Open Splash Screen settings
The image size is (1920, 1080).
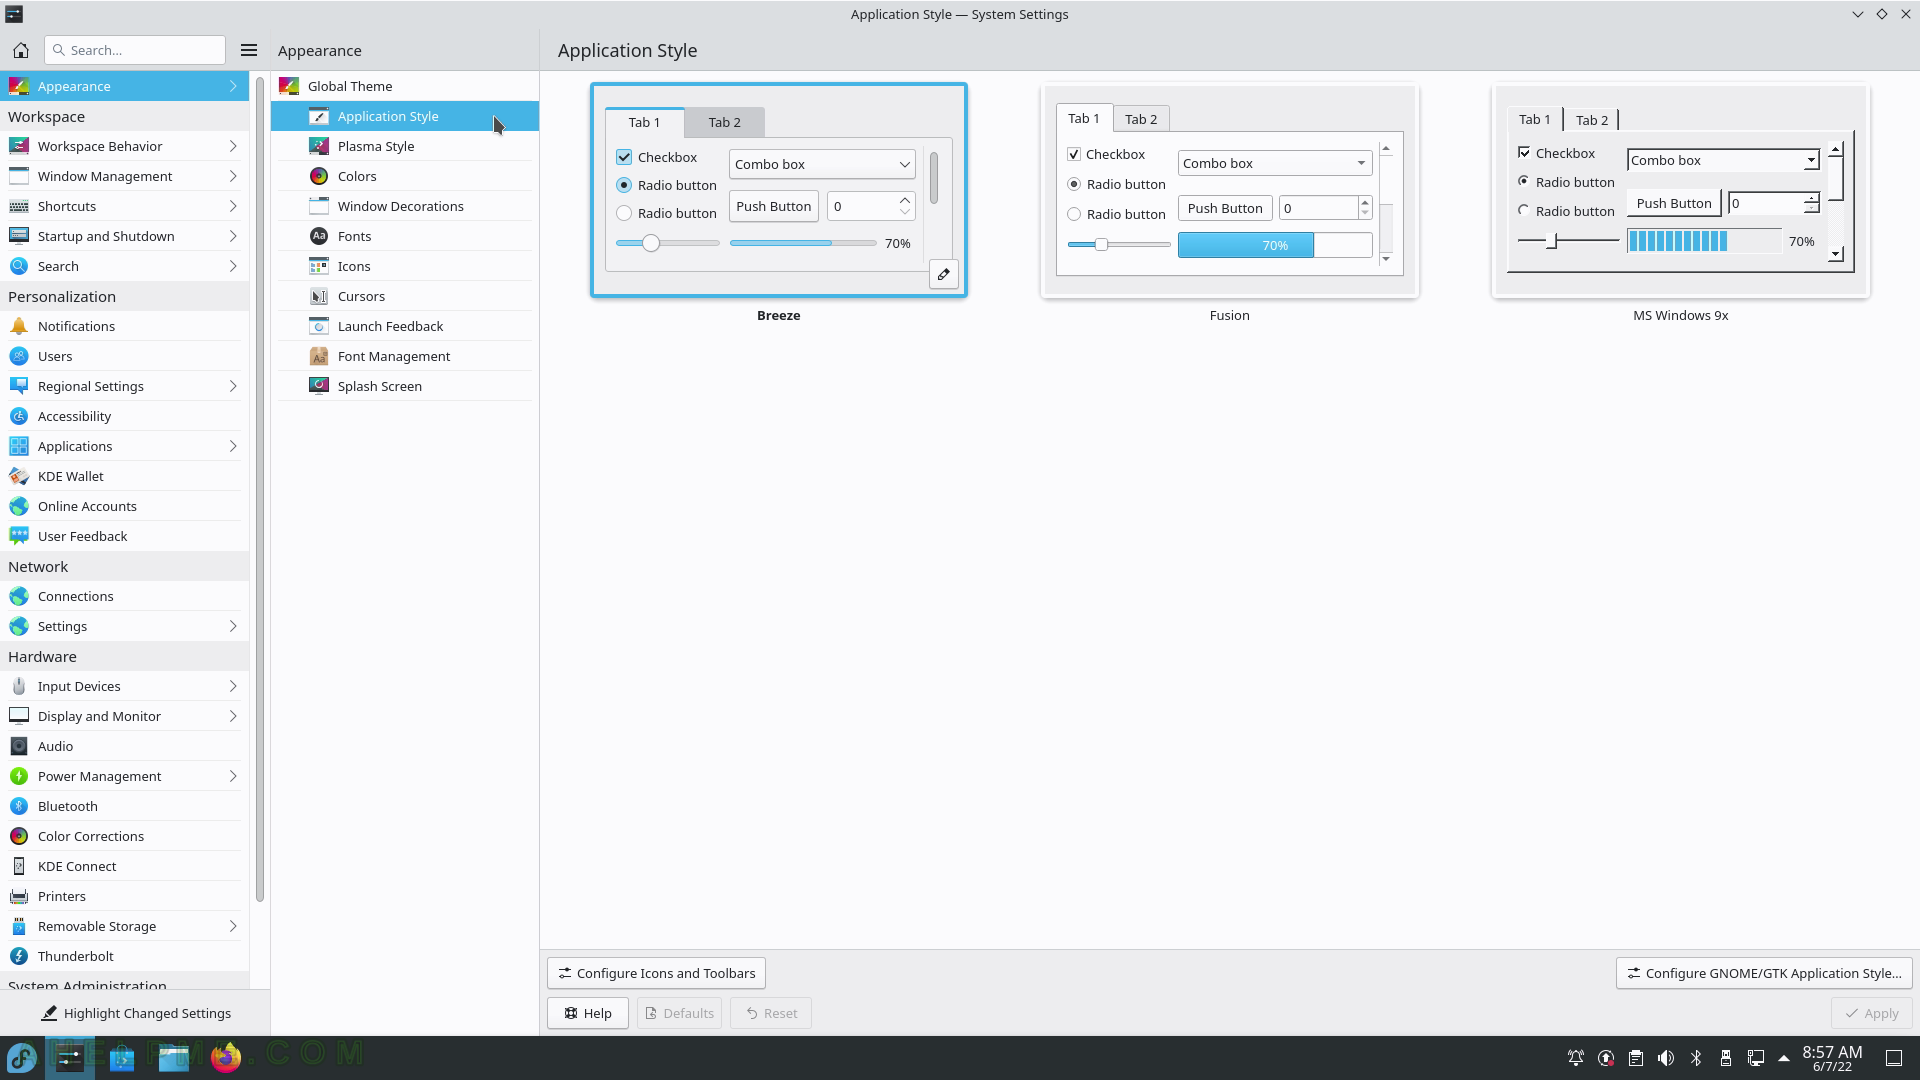coord(405,386)
